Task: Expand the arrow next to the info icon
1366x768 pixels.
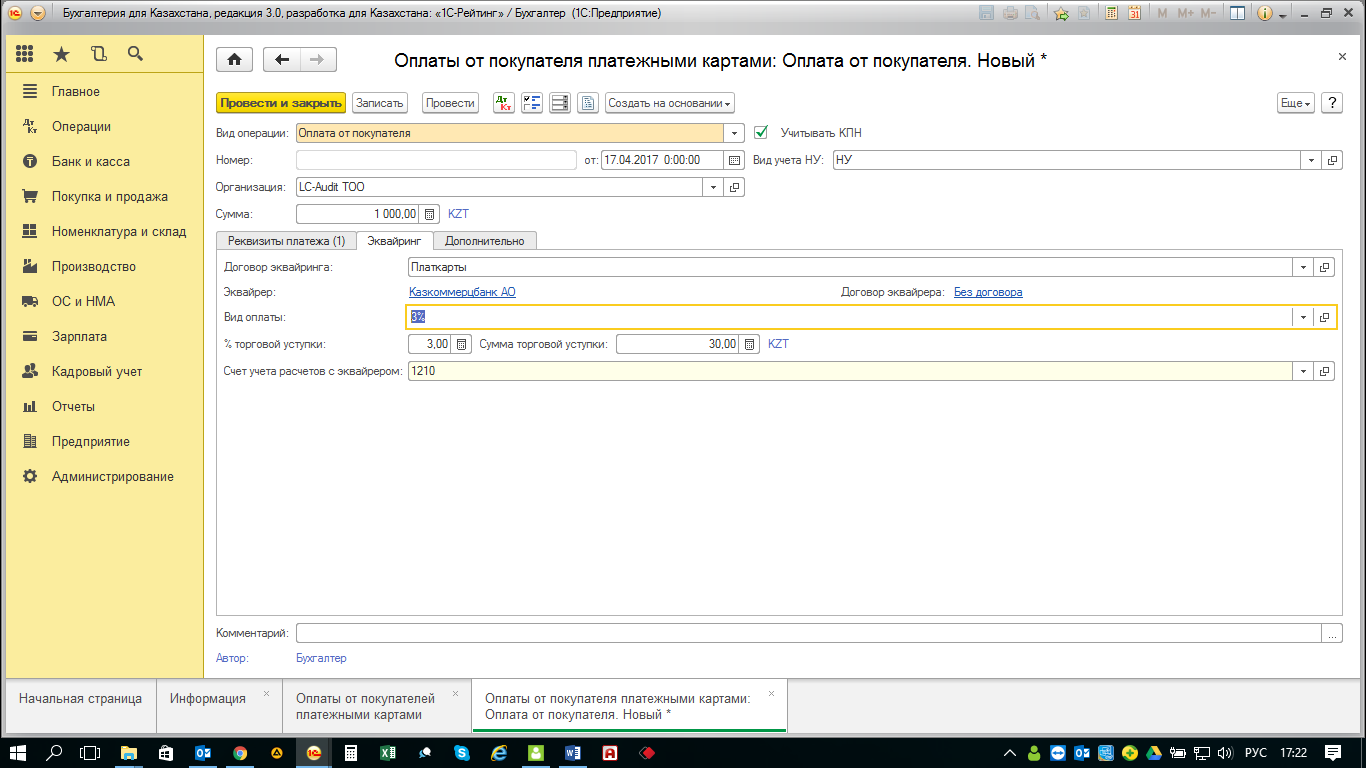Action: point(1281,14)
